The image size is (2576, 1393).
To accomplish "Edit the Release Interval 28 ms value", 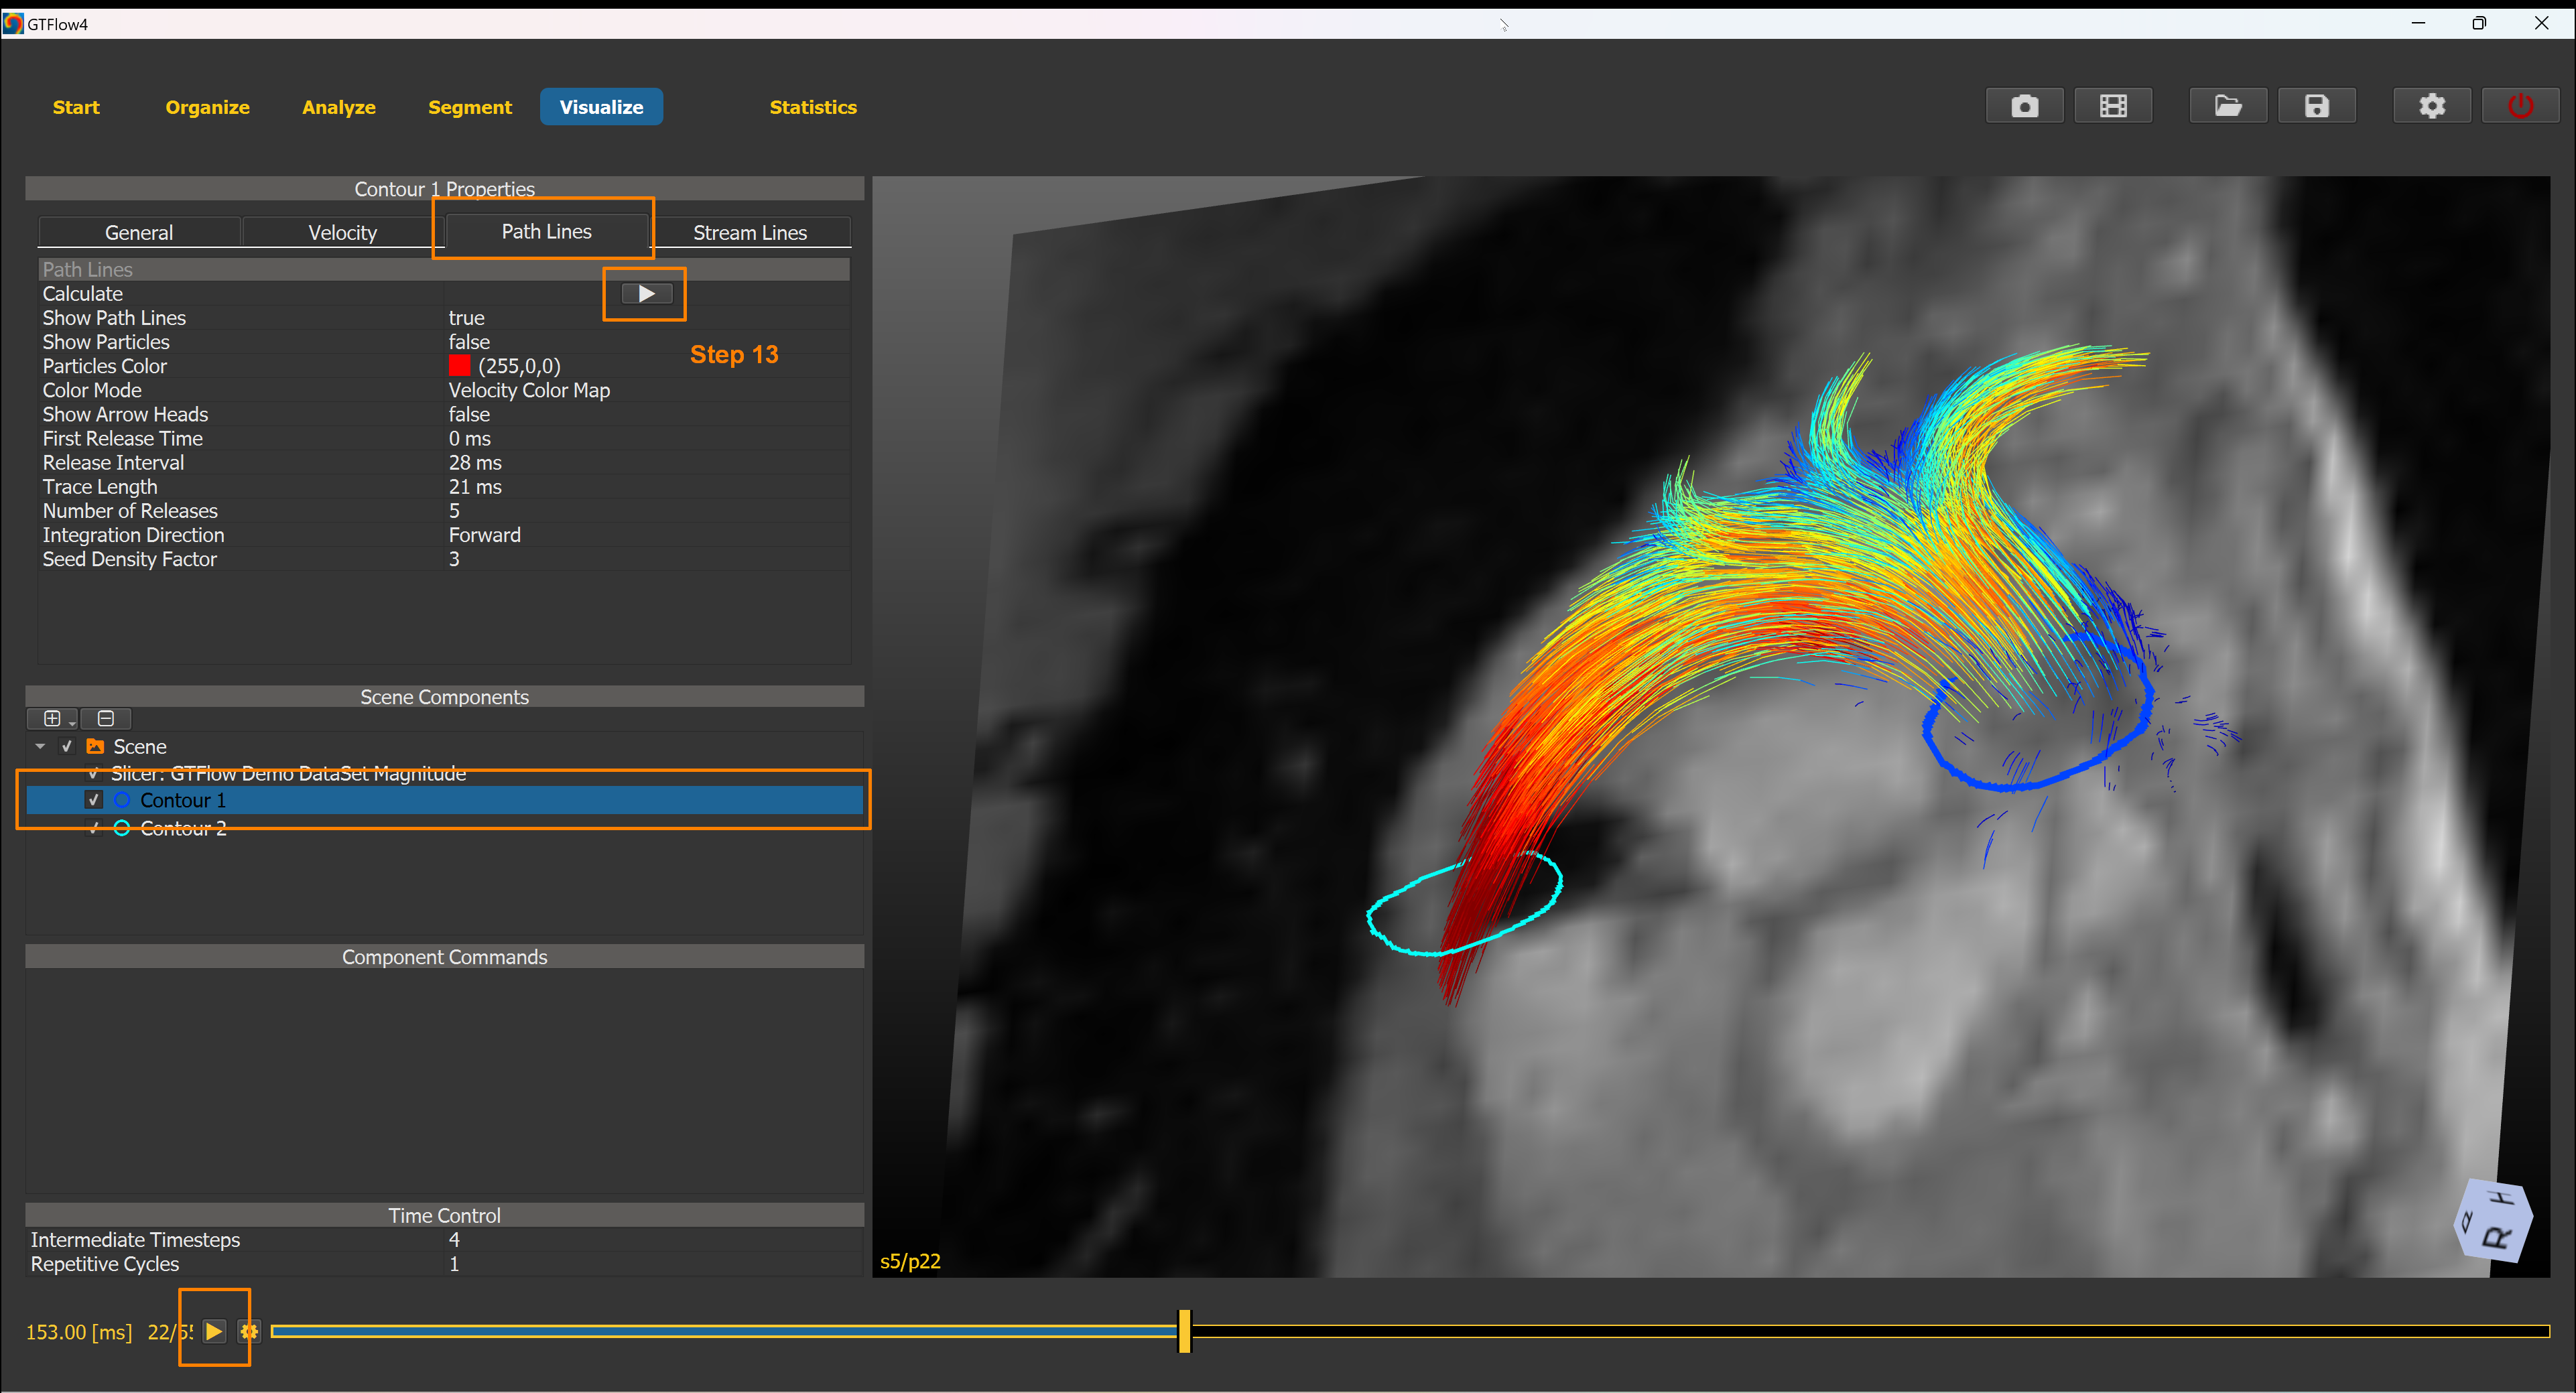I will tap(646, 462).
